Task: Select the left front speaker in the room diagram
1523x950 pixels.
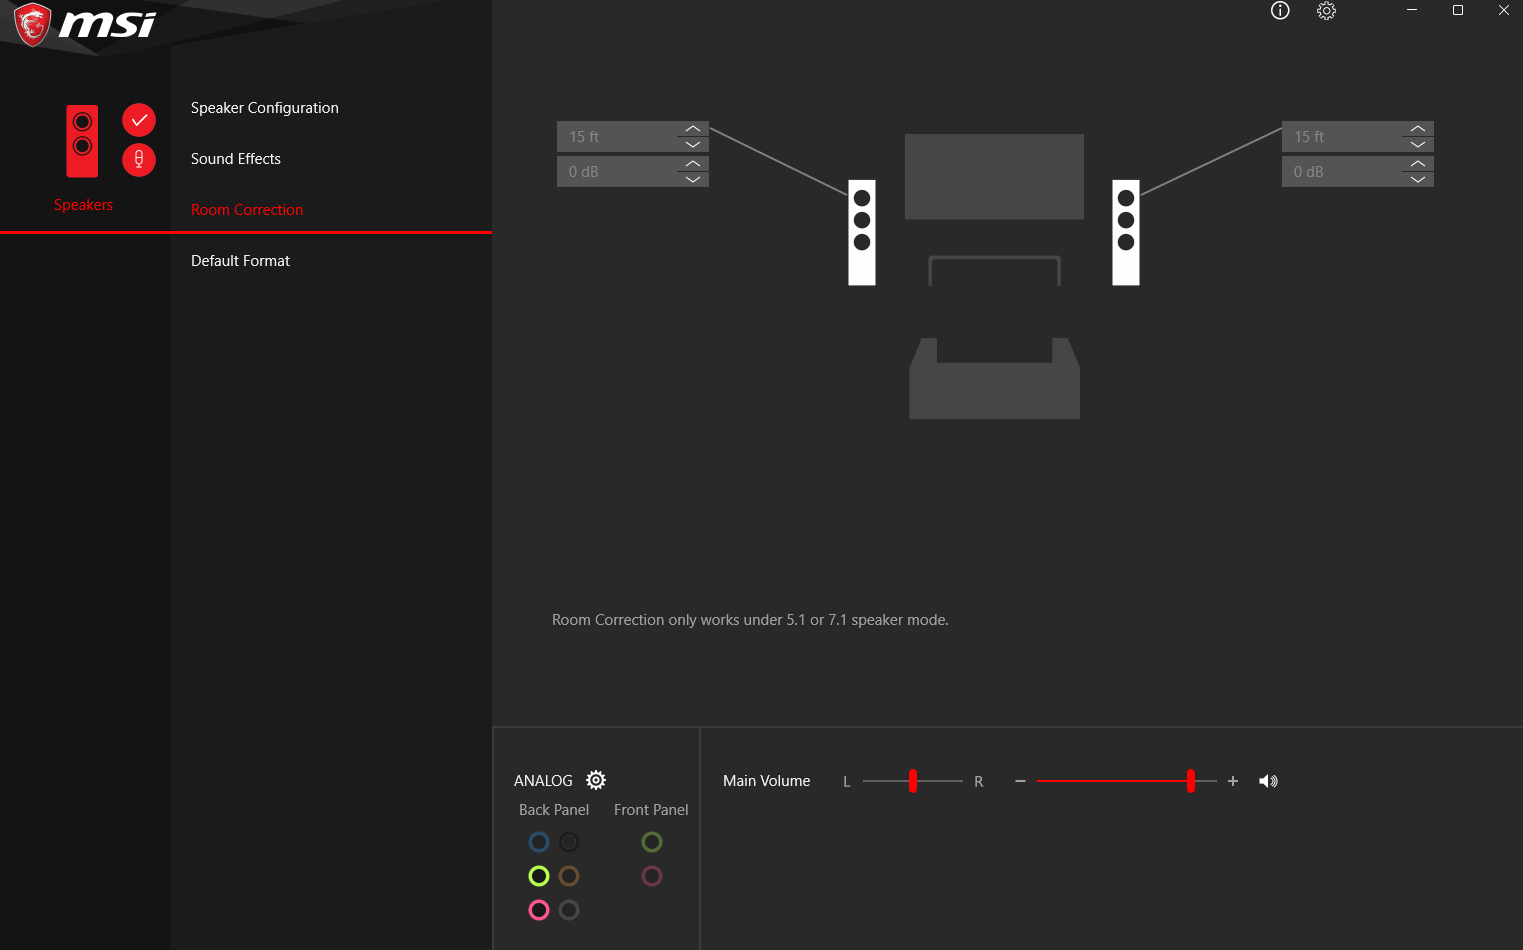Action: tap(862, 232)
